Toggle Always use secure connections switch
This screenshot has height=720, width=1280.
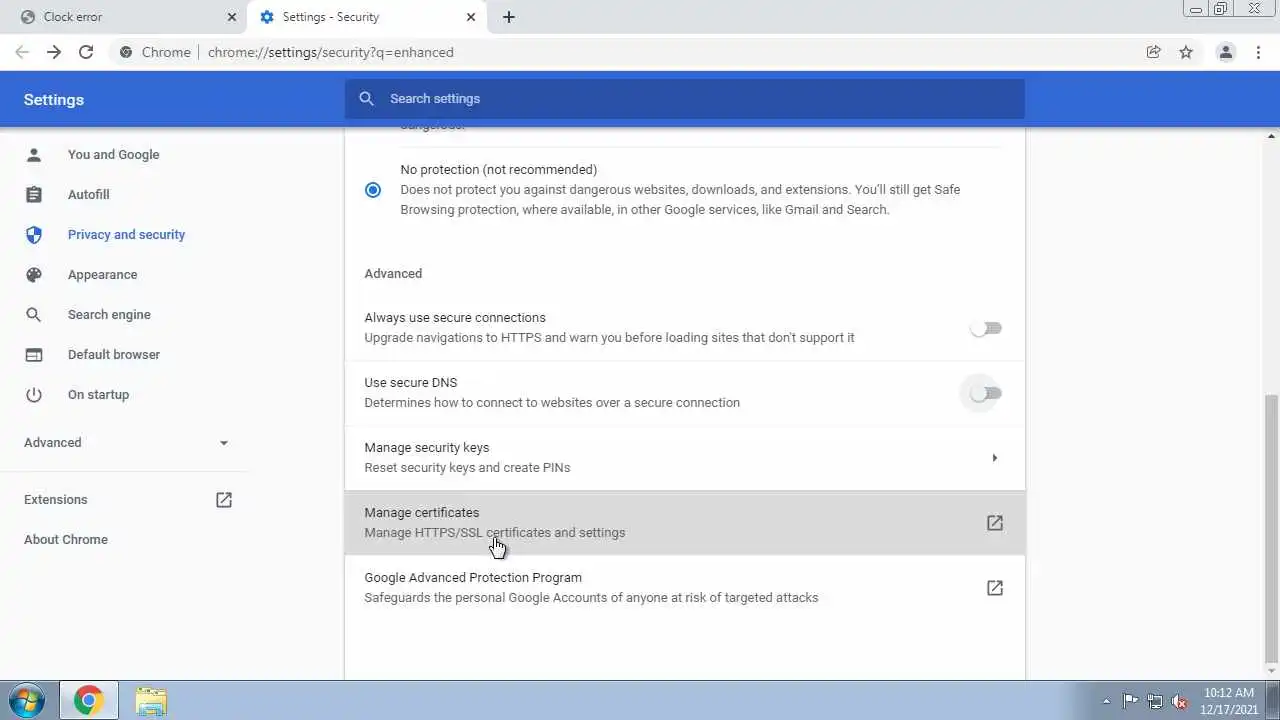(x=986, y=328)
